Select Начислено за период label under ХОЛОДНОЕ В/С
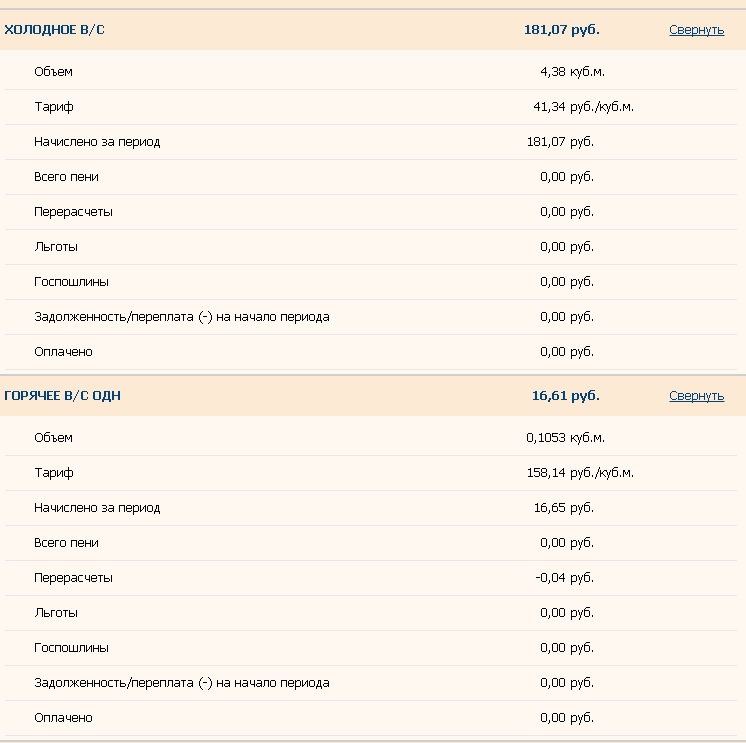The width and height of the screenshot is (746, 743). tap(97, 142)
